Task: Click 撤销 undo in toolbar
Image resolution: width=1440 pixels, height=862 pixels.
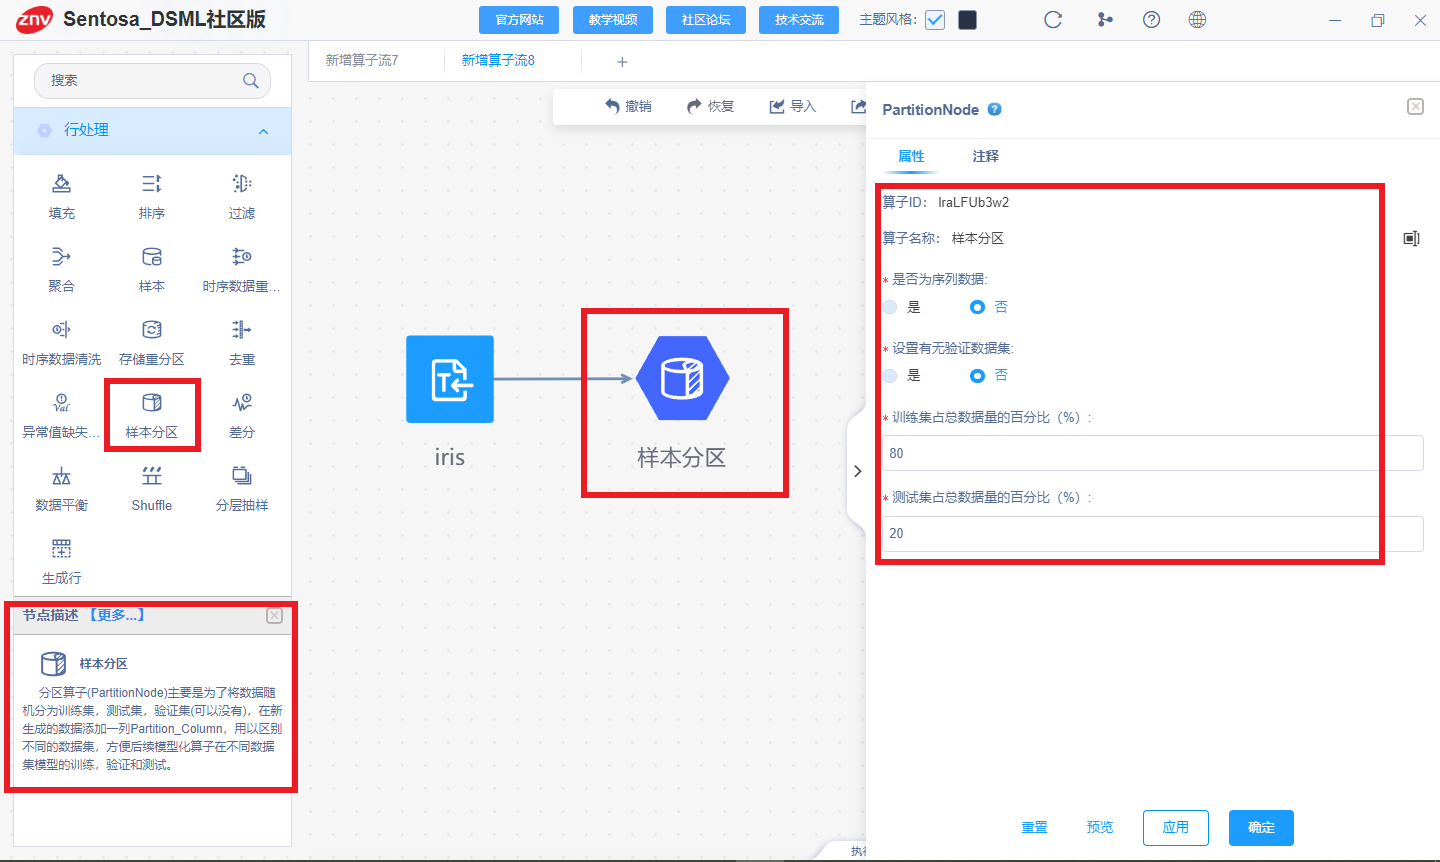Action: (628, 106)
